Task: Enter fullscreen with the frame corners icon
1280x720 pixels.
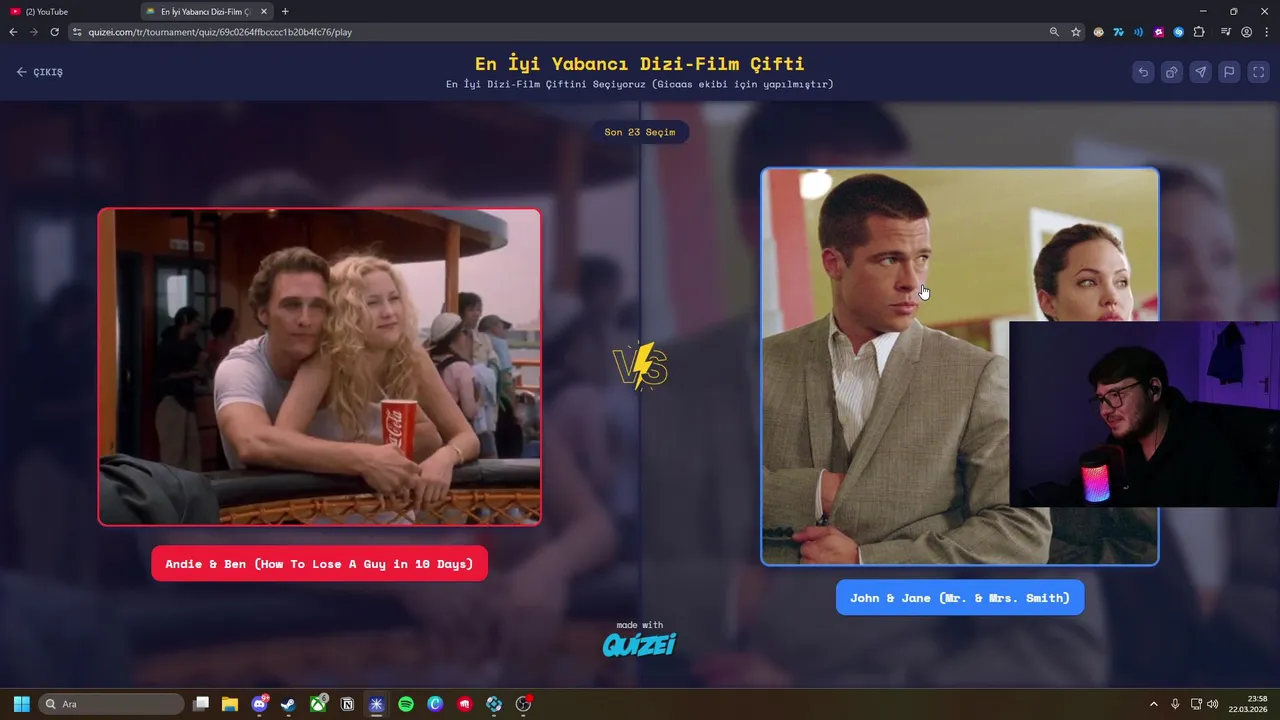Action: tap(1259, 72)
